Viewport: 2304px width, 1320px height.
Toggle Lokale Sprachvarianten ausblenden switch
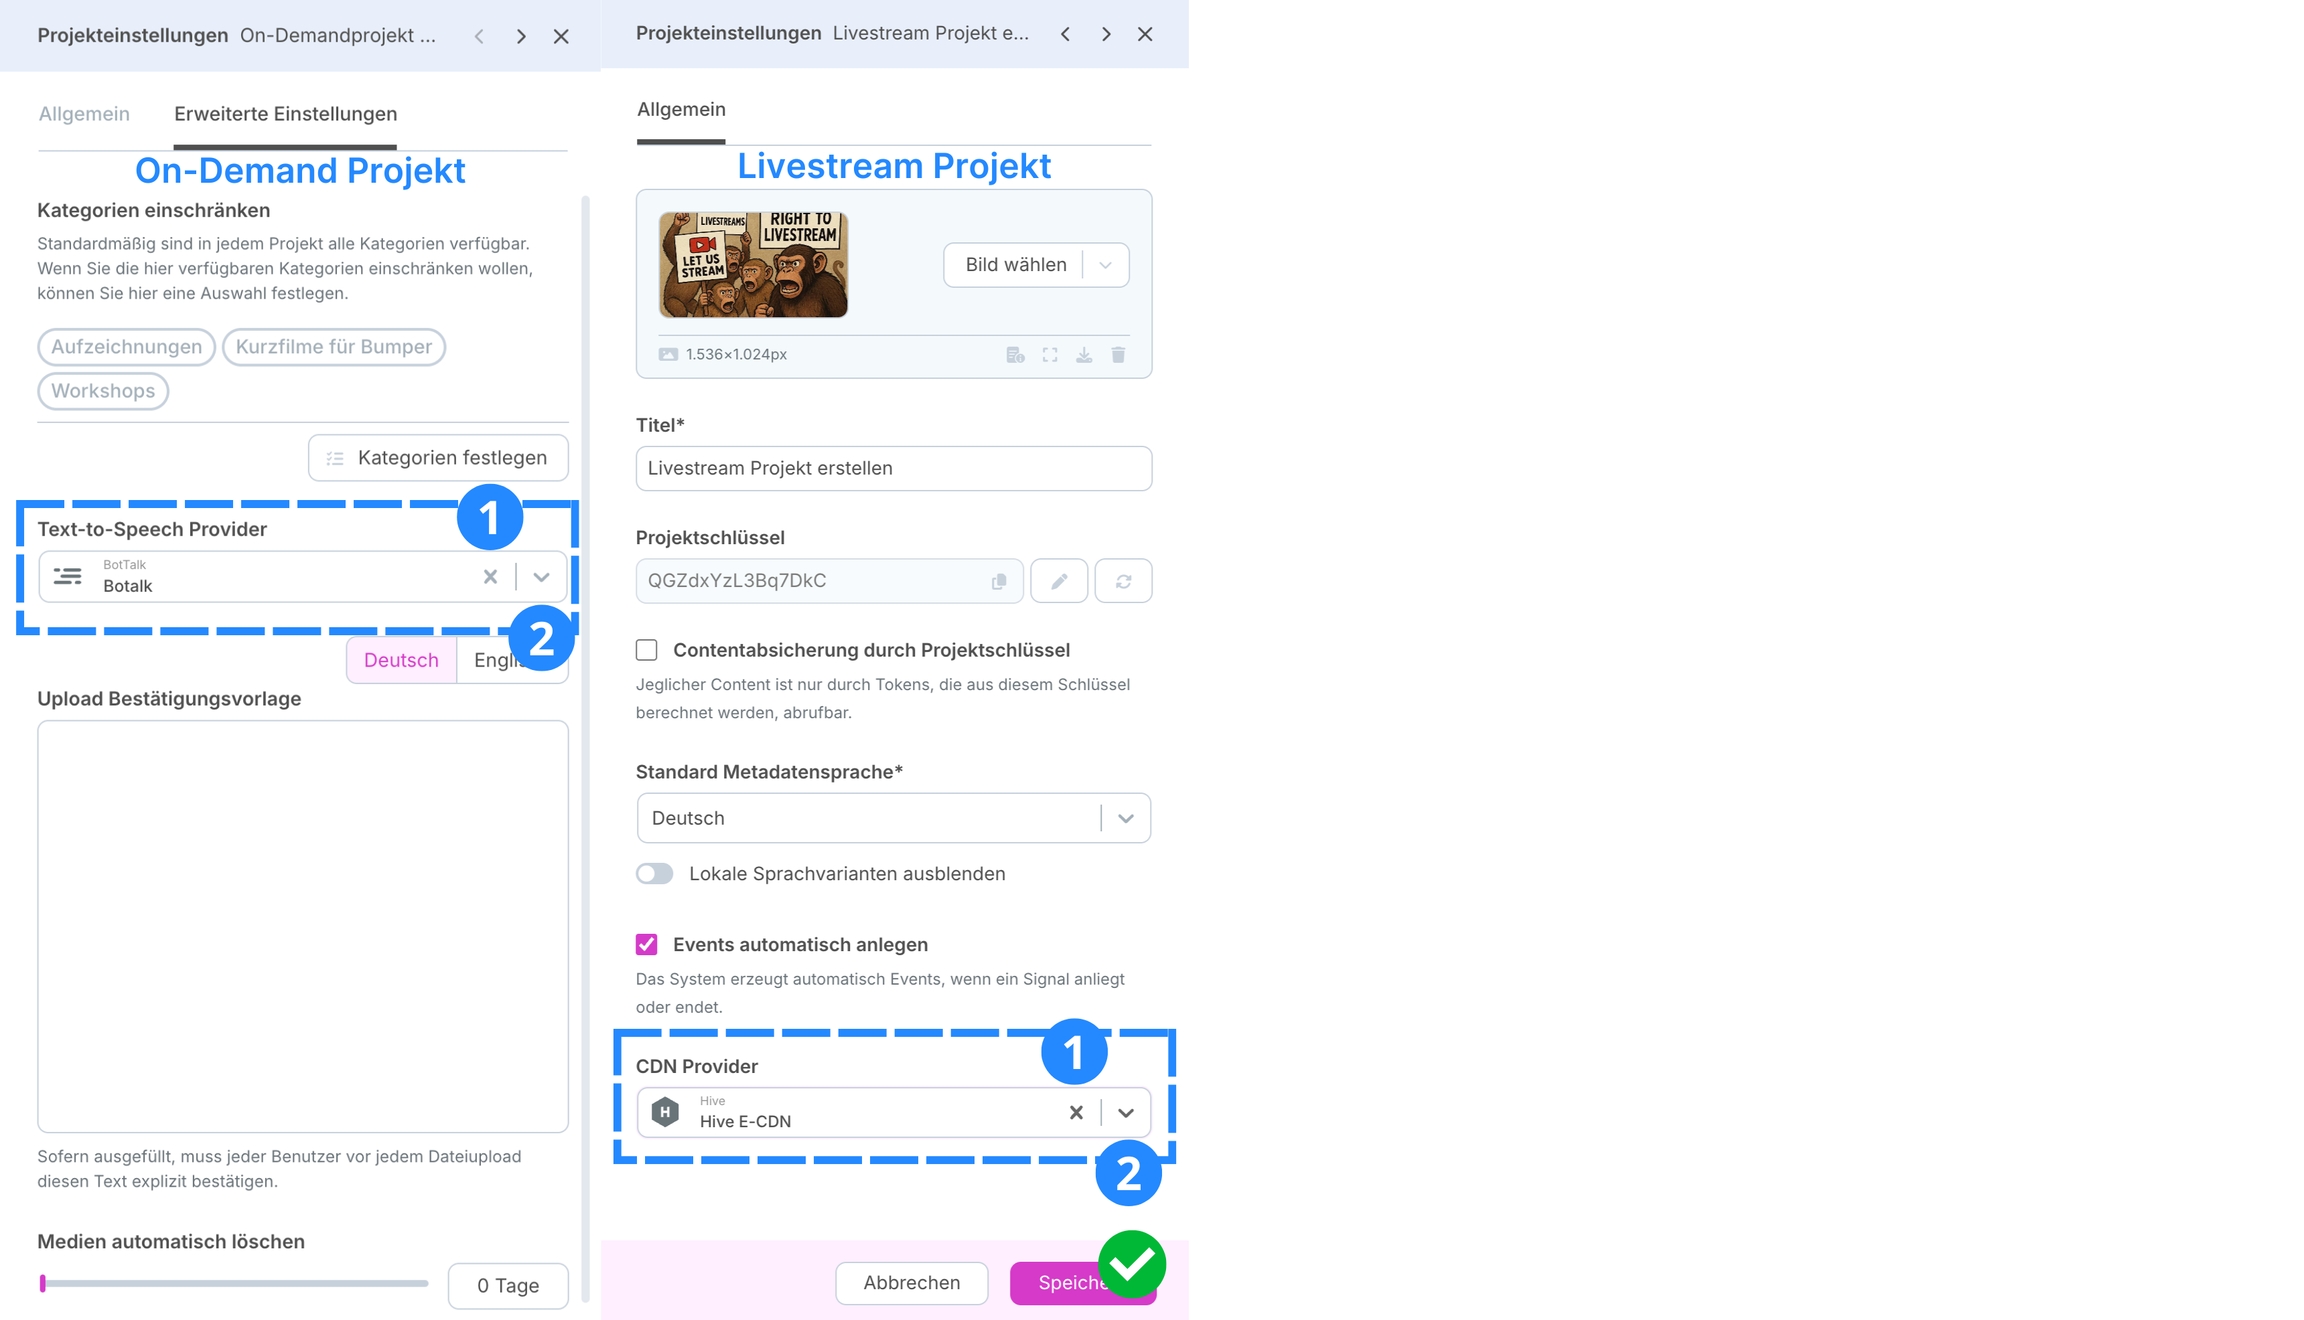[655, 874]
